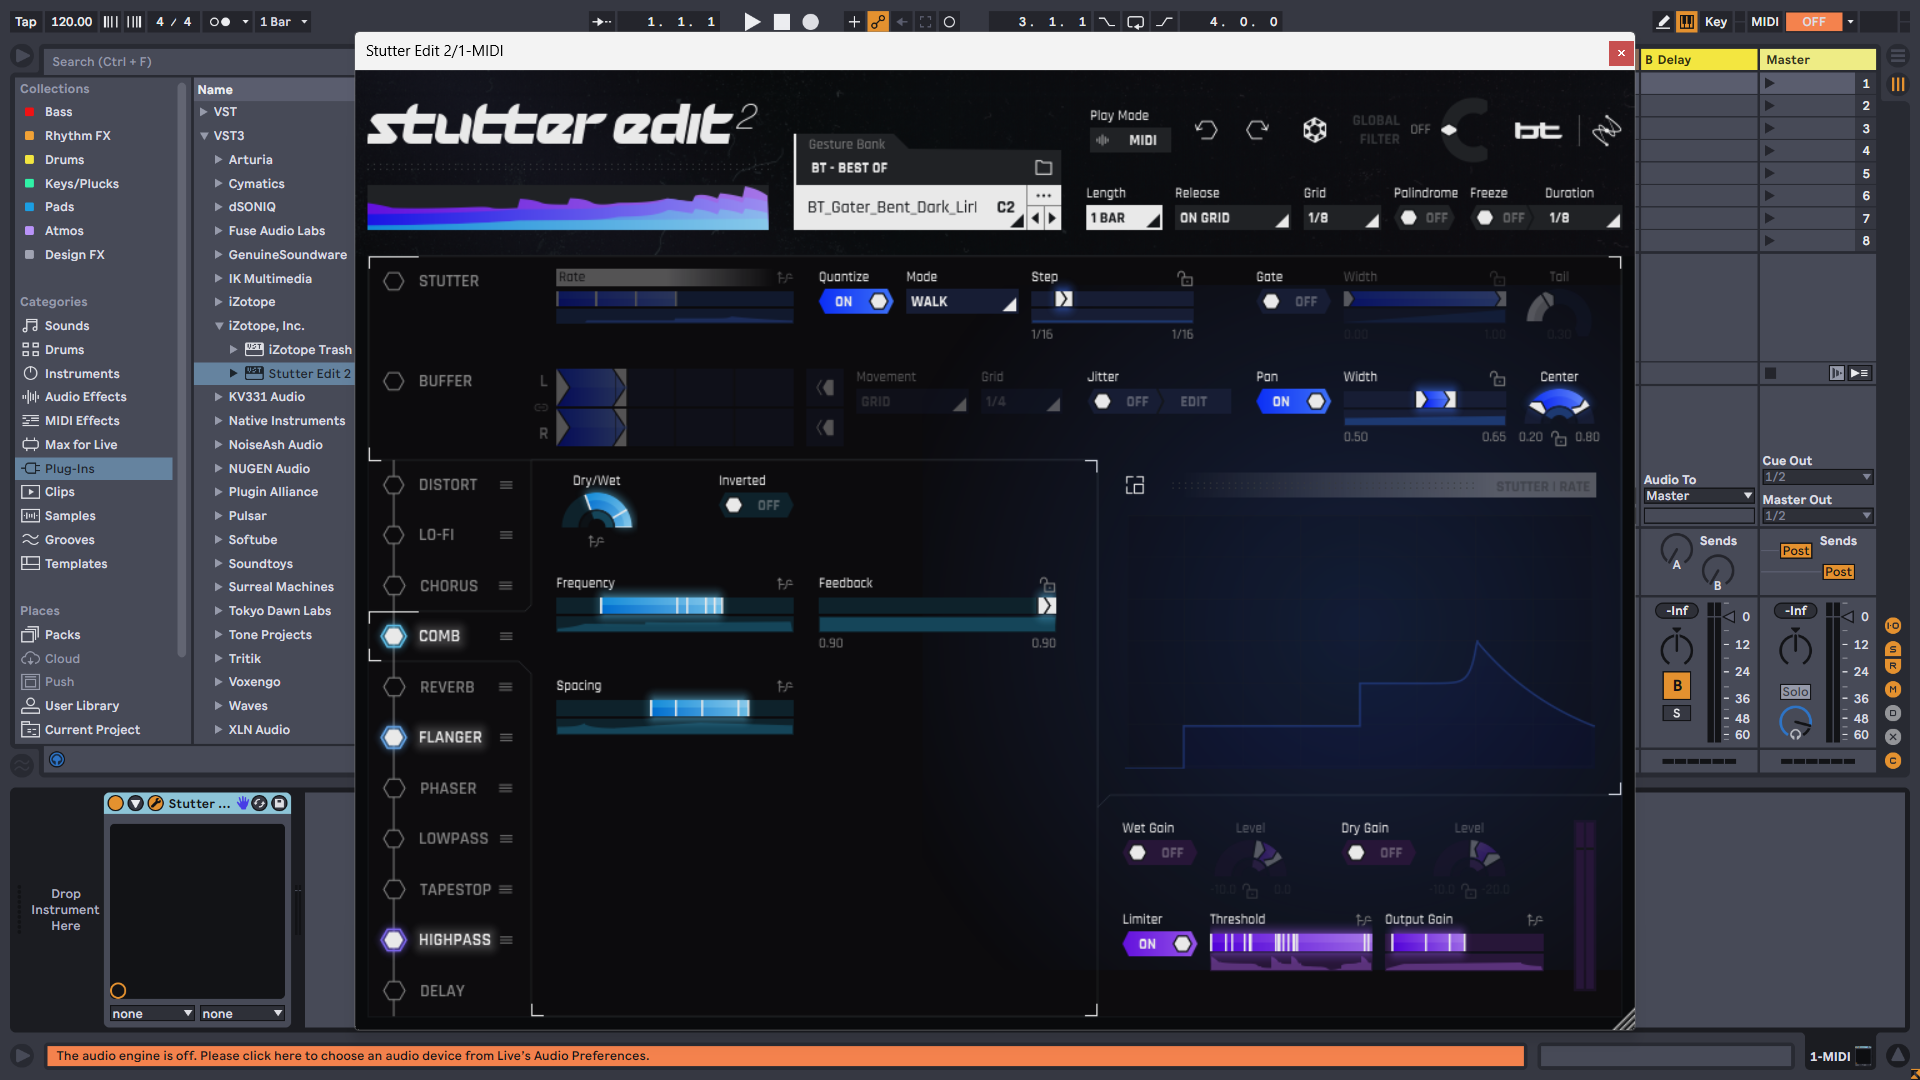The height and width of the screenshot is (1080, 1920).
Task: Click the Pan Width lock icon
Action: (1497, 378)
